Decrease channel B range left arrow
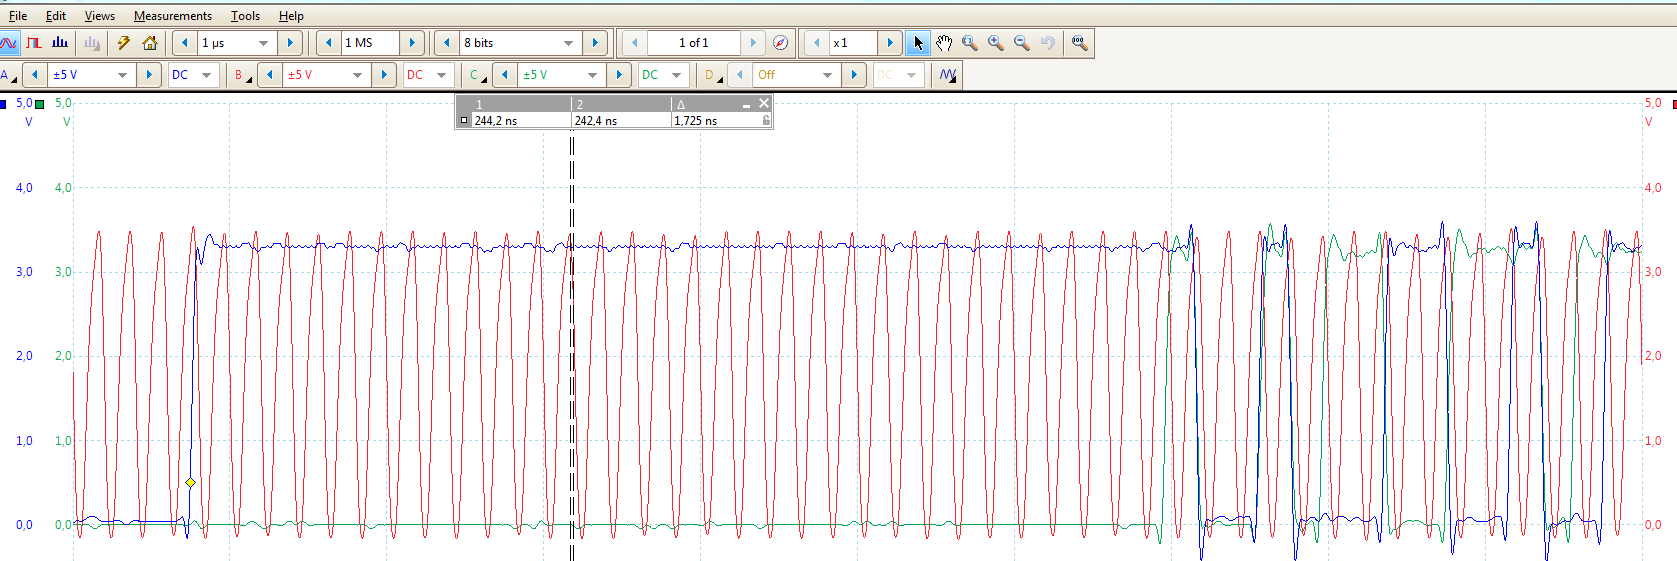 point(270,75)
